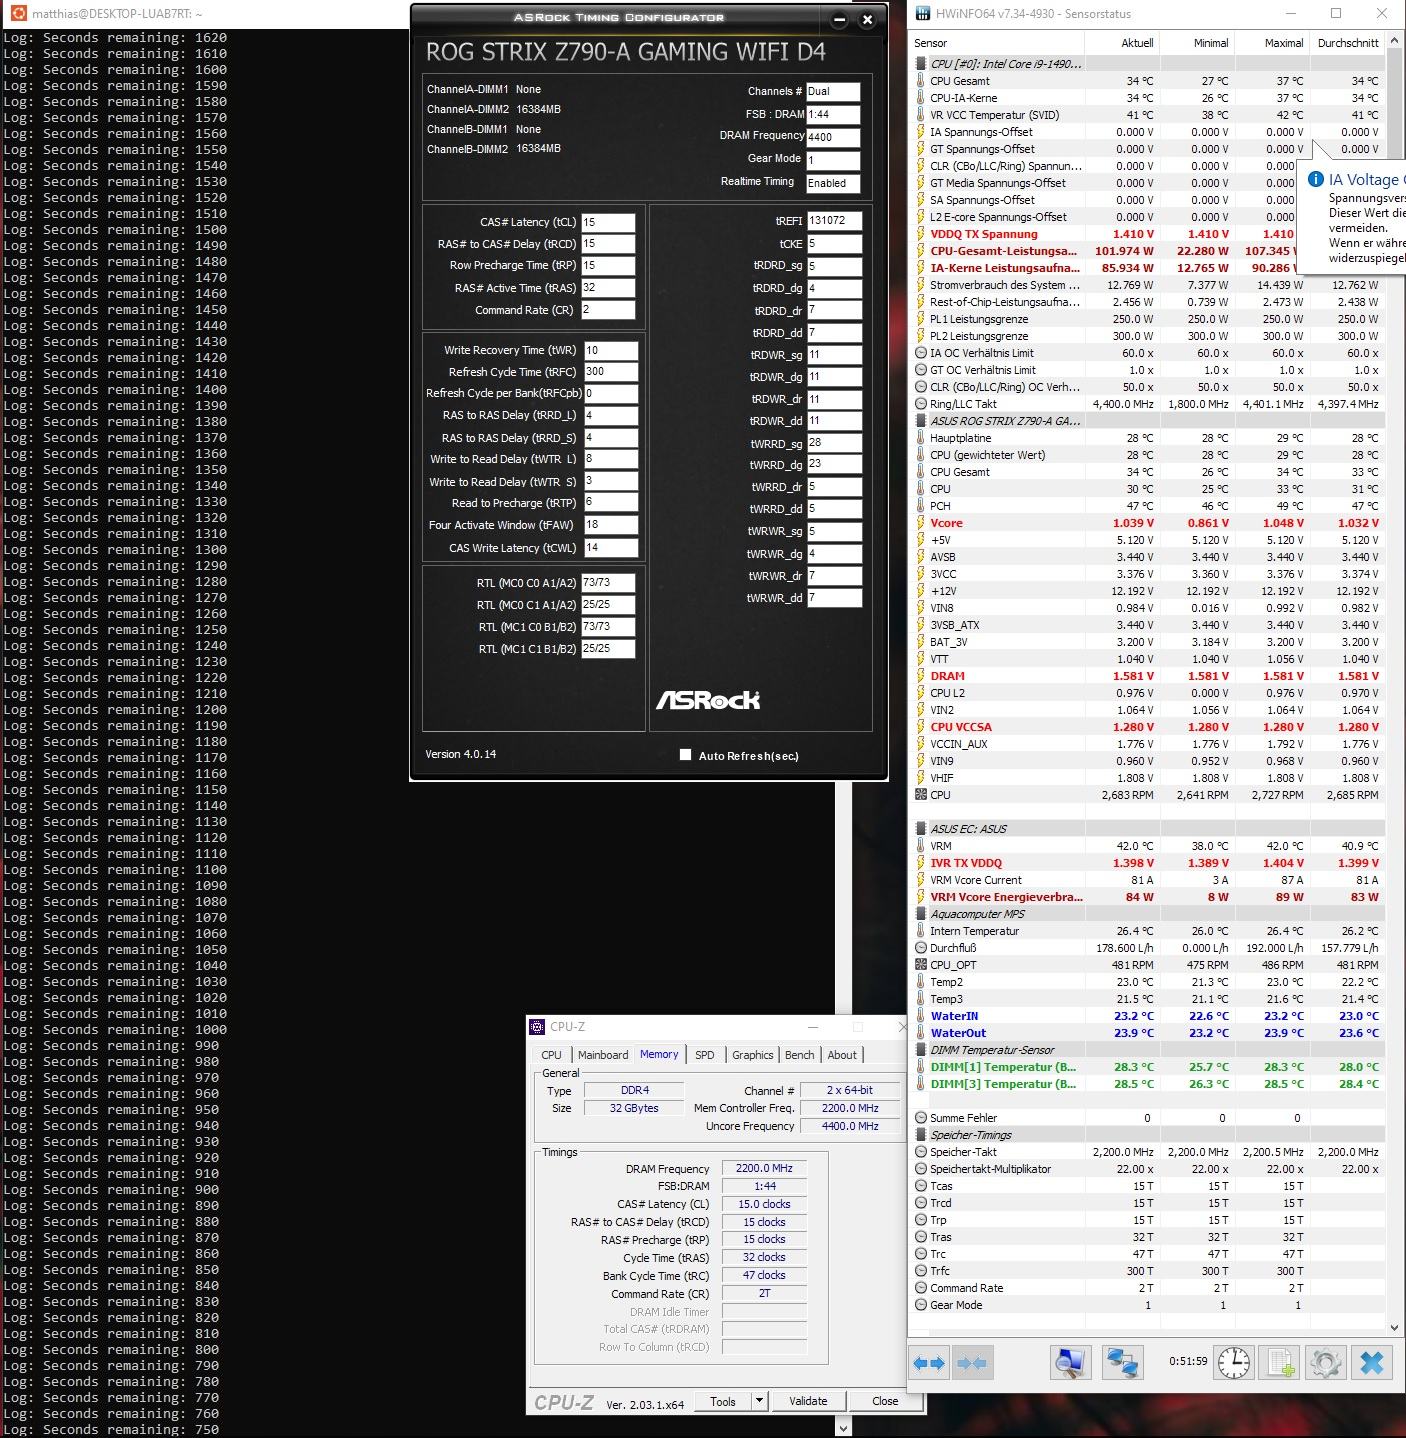Minimize the ASRock Timing Configurator window
Screen dimensions: 1406x1438
(840, 19)
